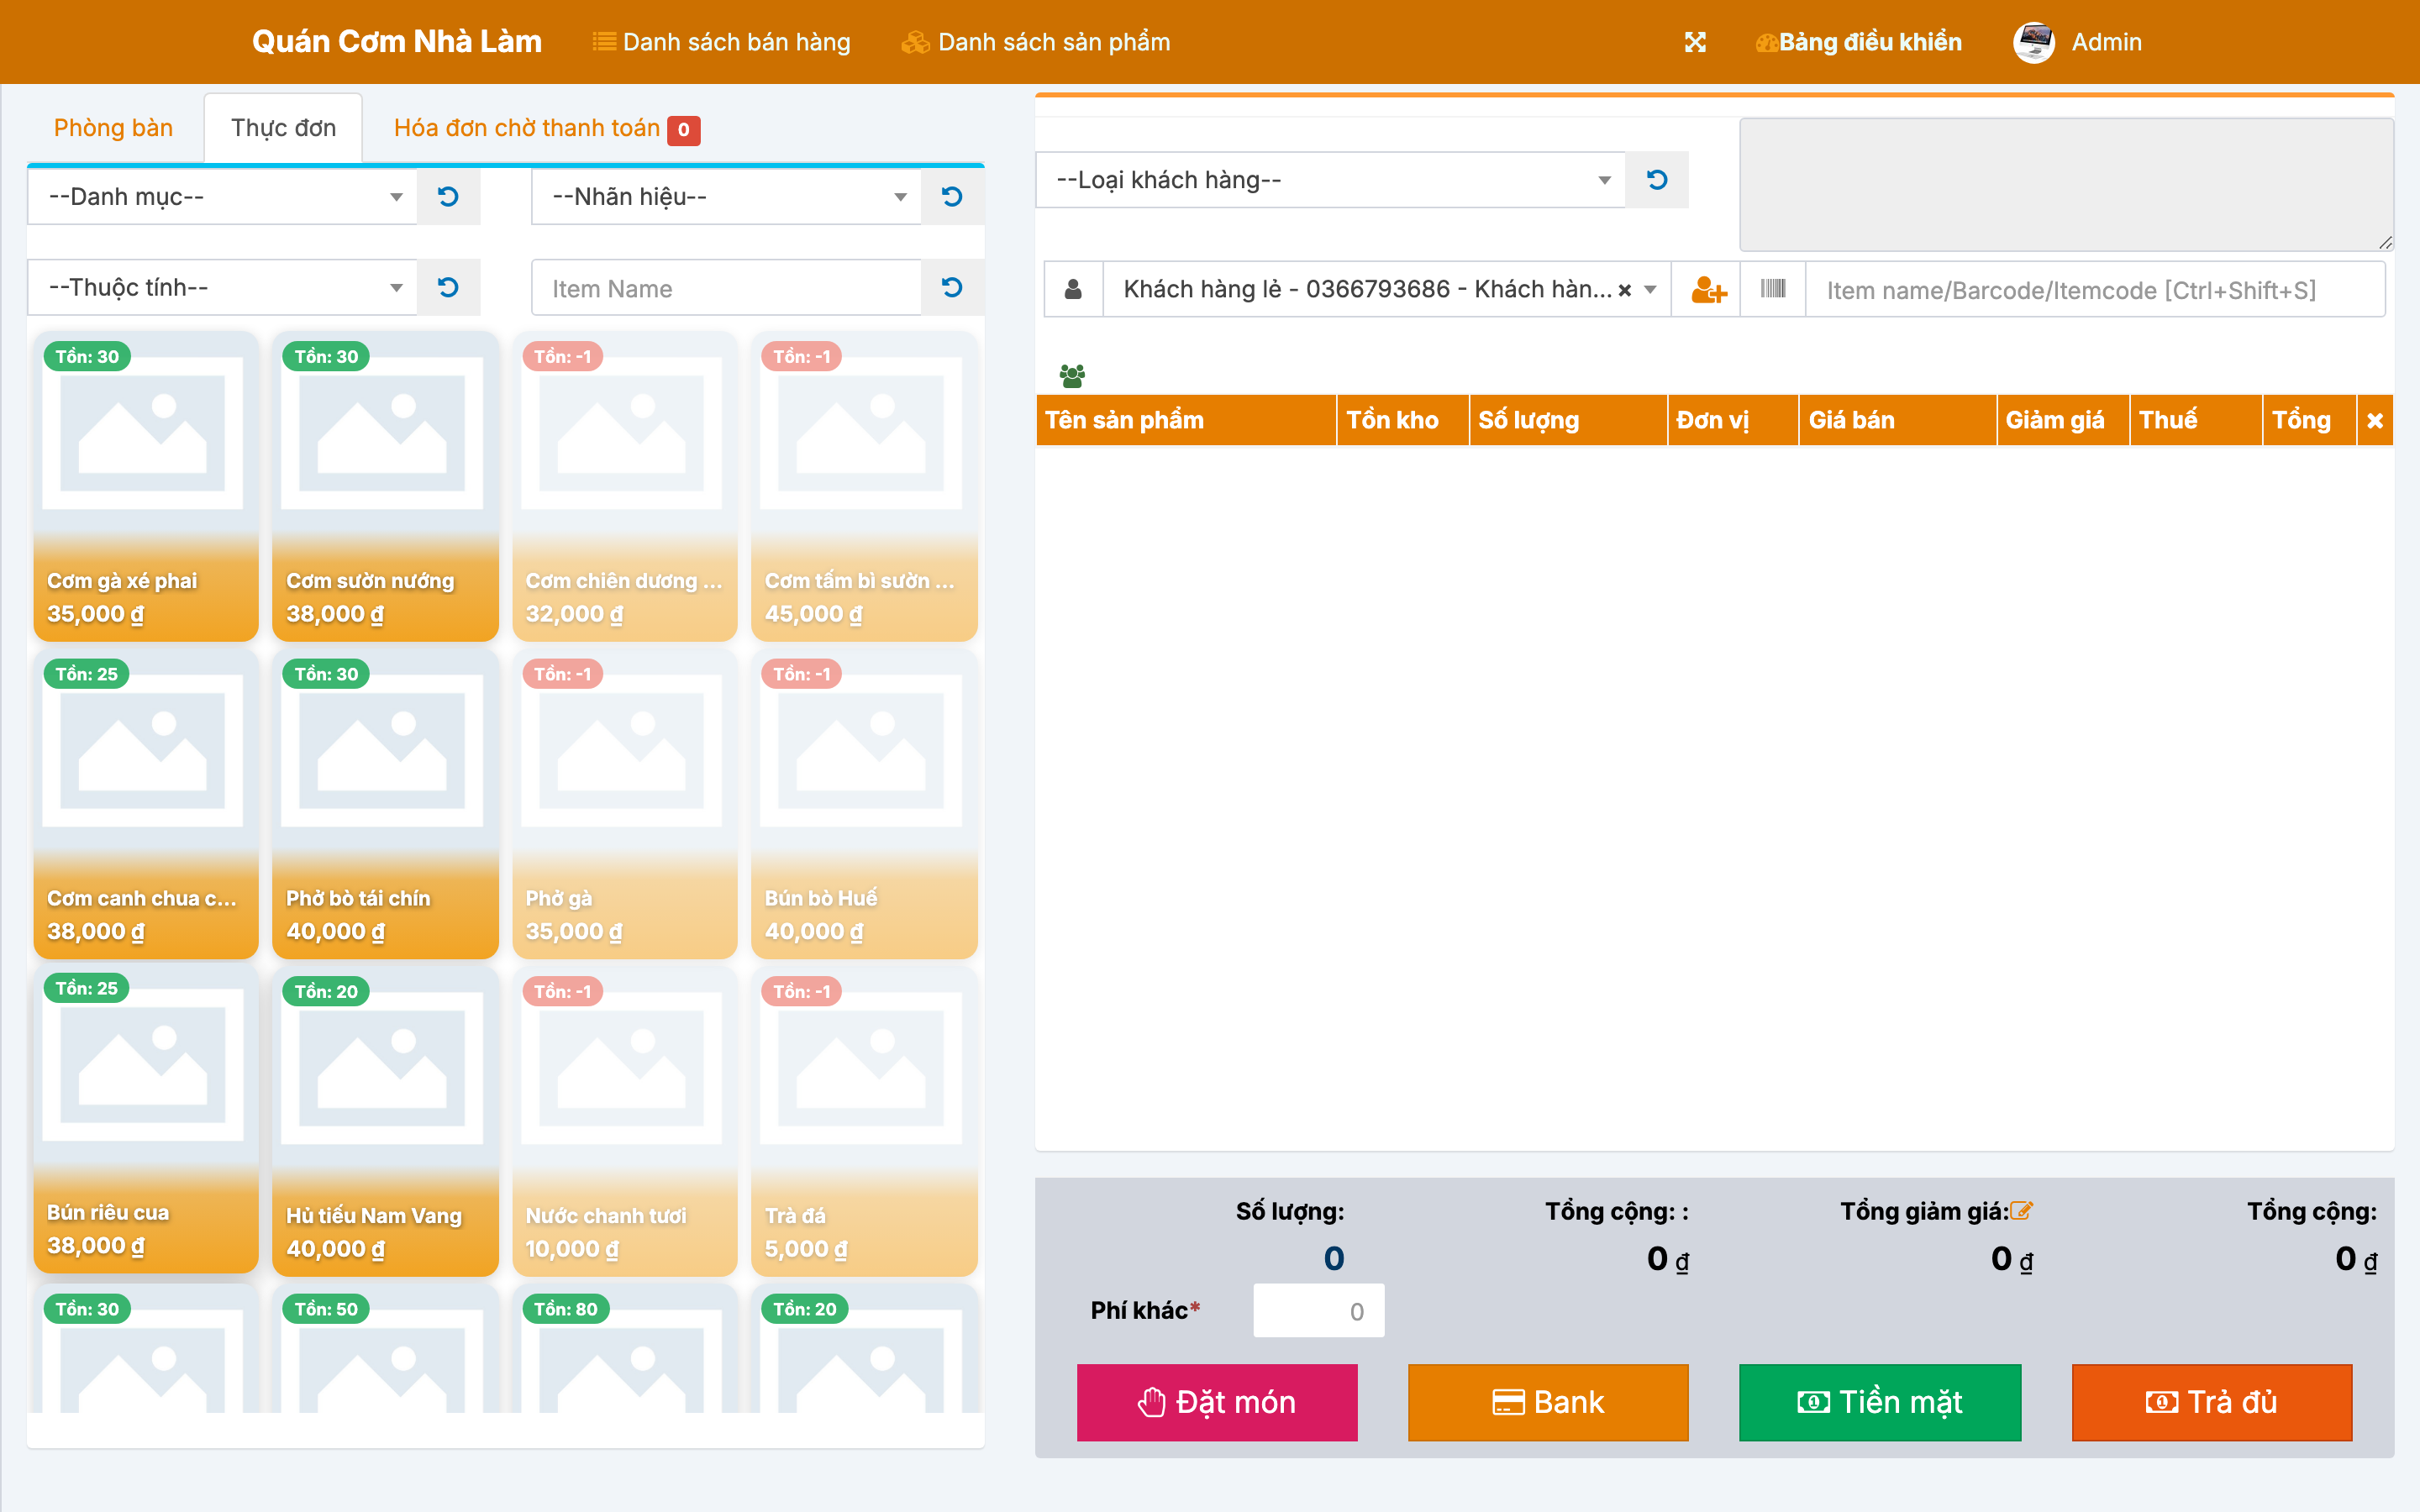The height and width of the screenshot is (1512, 2420).
Task: Click the empty note text area
Action: coord(2066,184)
